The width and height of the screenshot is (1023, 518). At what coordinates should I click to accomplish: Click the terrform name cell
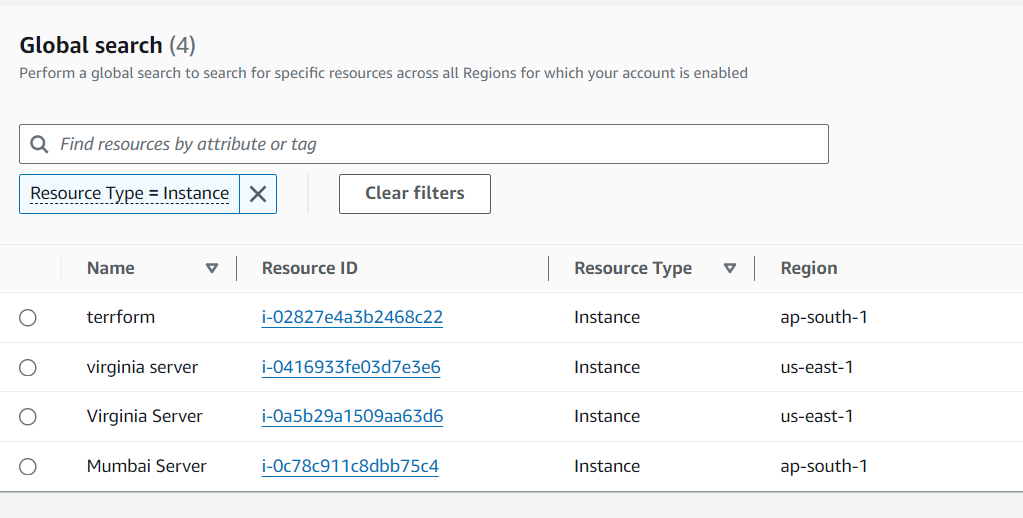click(121, 317)
